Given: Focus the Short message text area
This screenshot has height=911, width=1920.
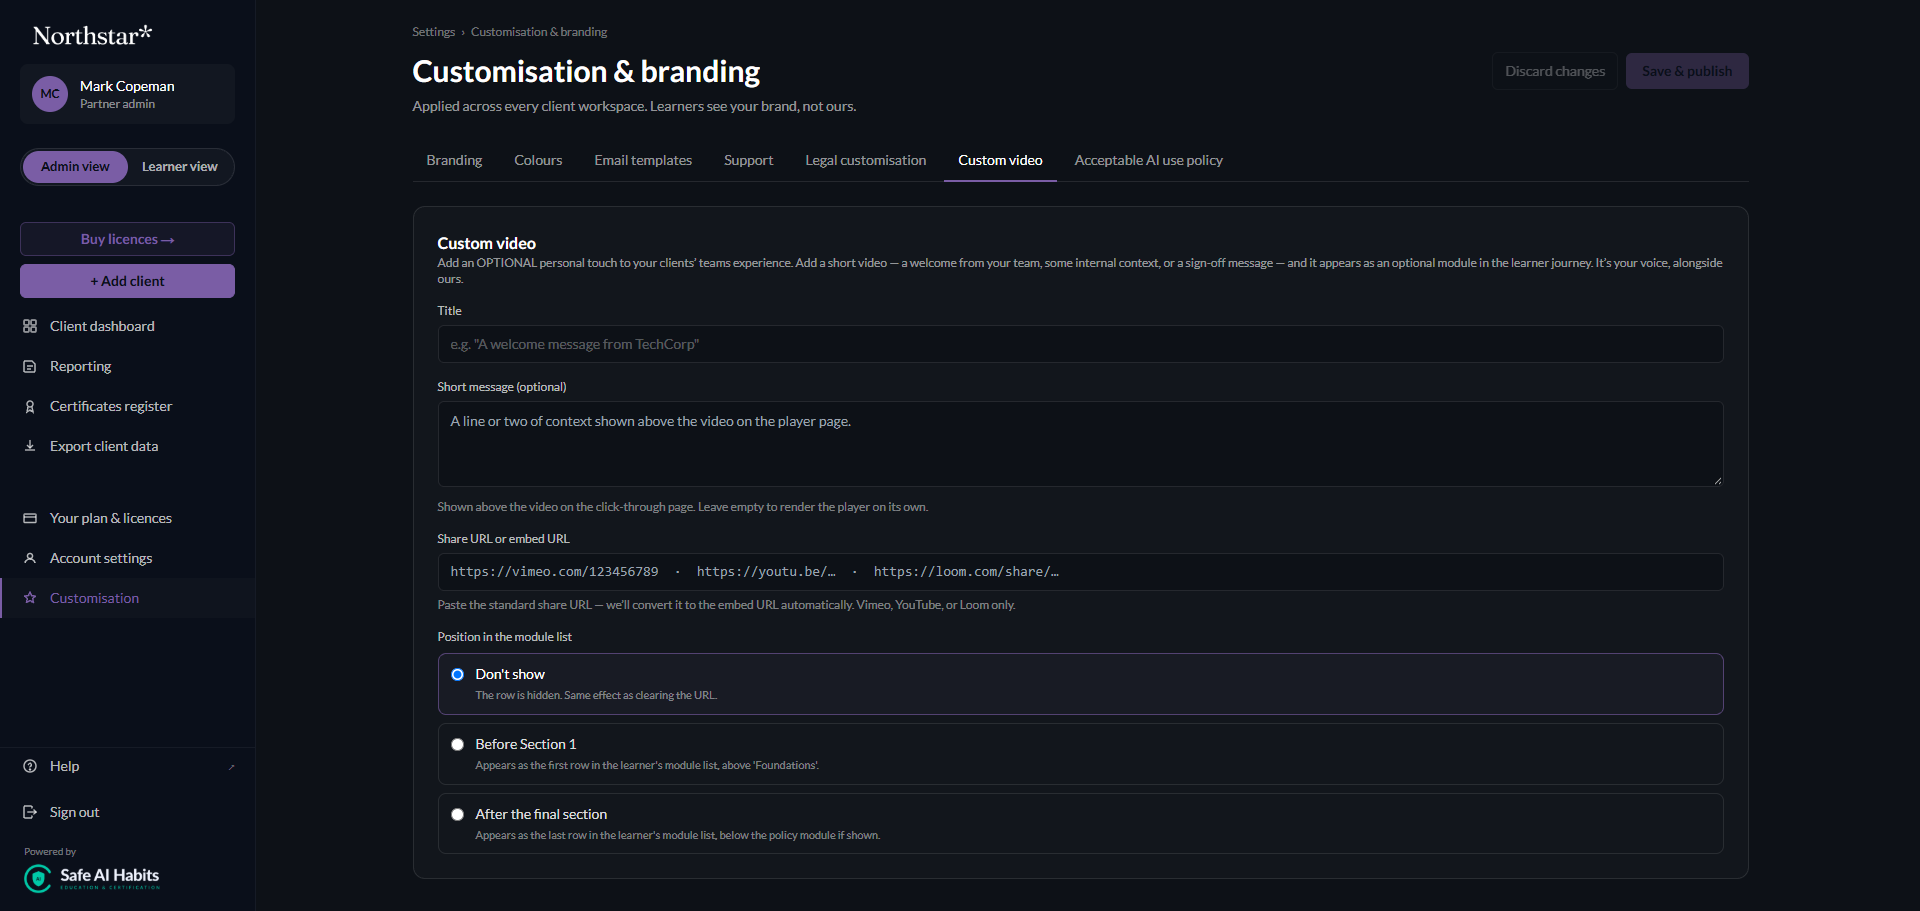Looking at the screenshot, I should tap(1080, 444).
